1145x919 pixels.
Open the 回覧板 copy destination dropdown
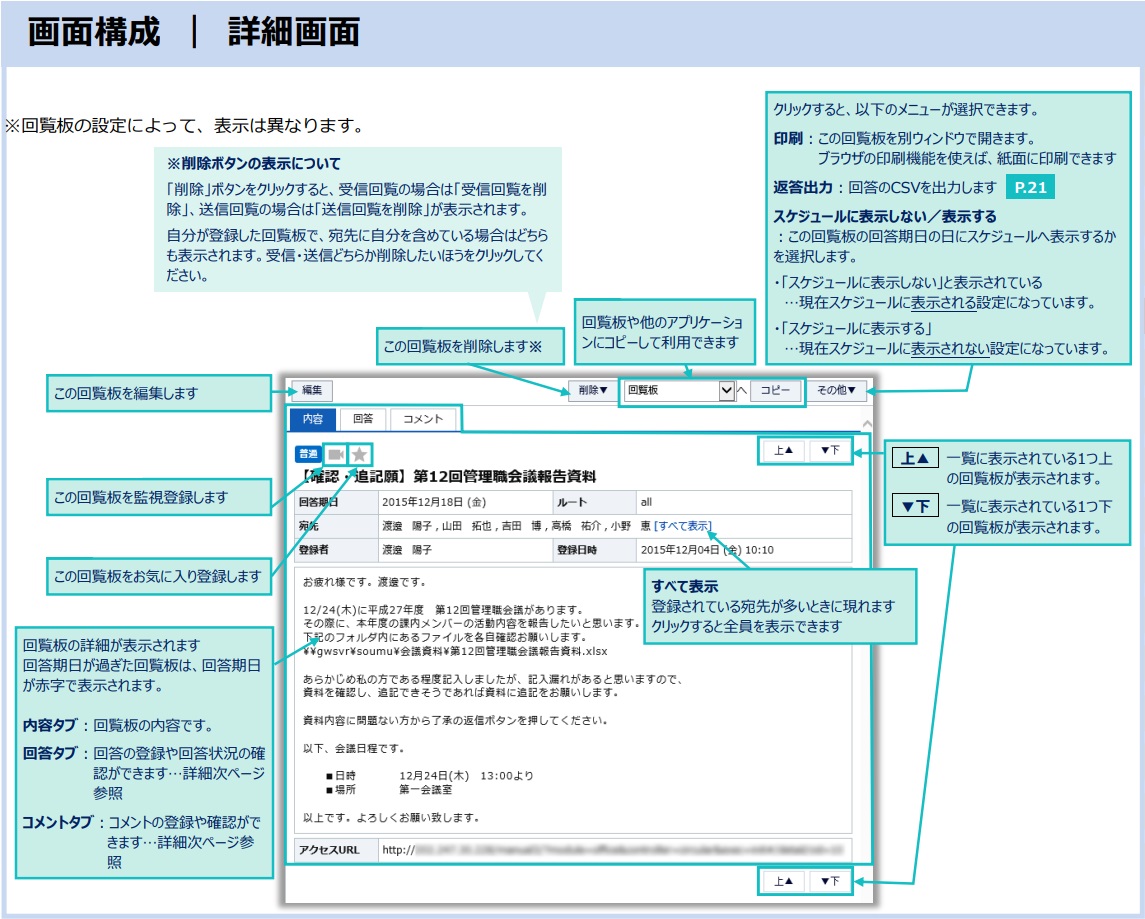tap(680, 390)
